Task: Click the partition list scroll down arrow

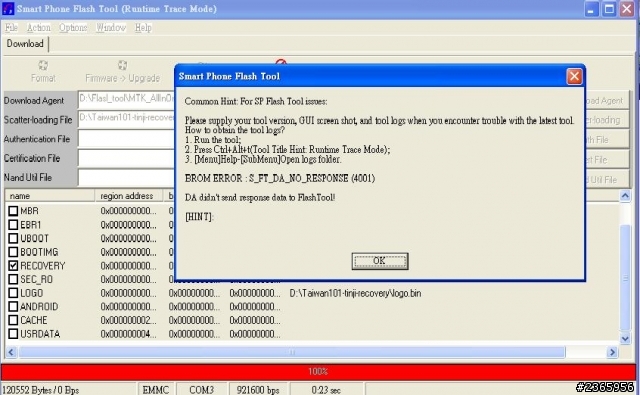Action: [x=625, y=338]
